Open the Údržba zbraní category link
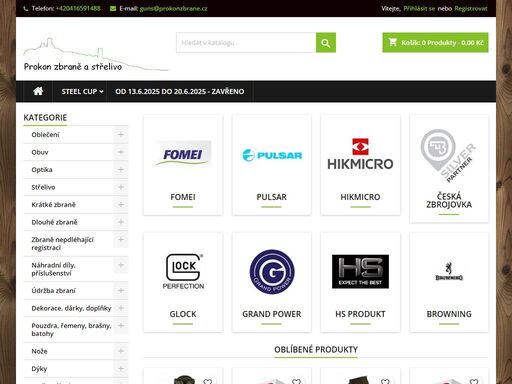This screenshot has width=512, height=384. [x=53, y=291]
